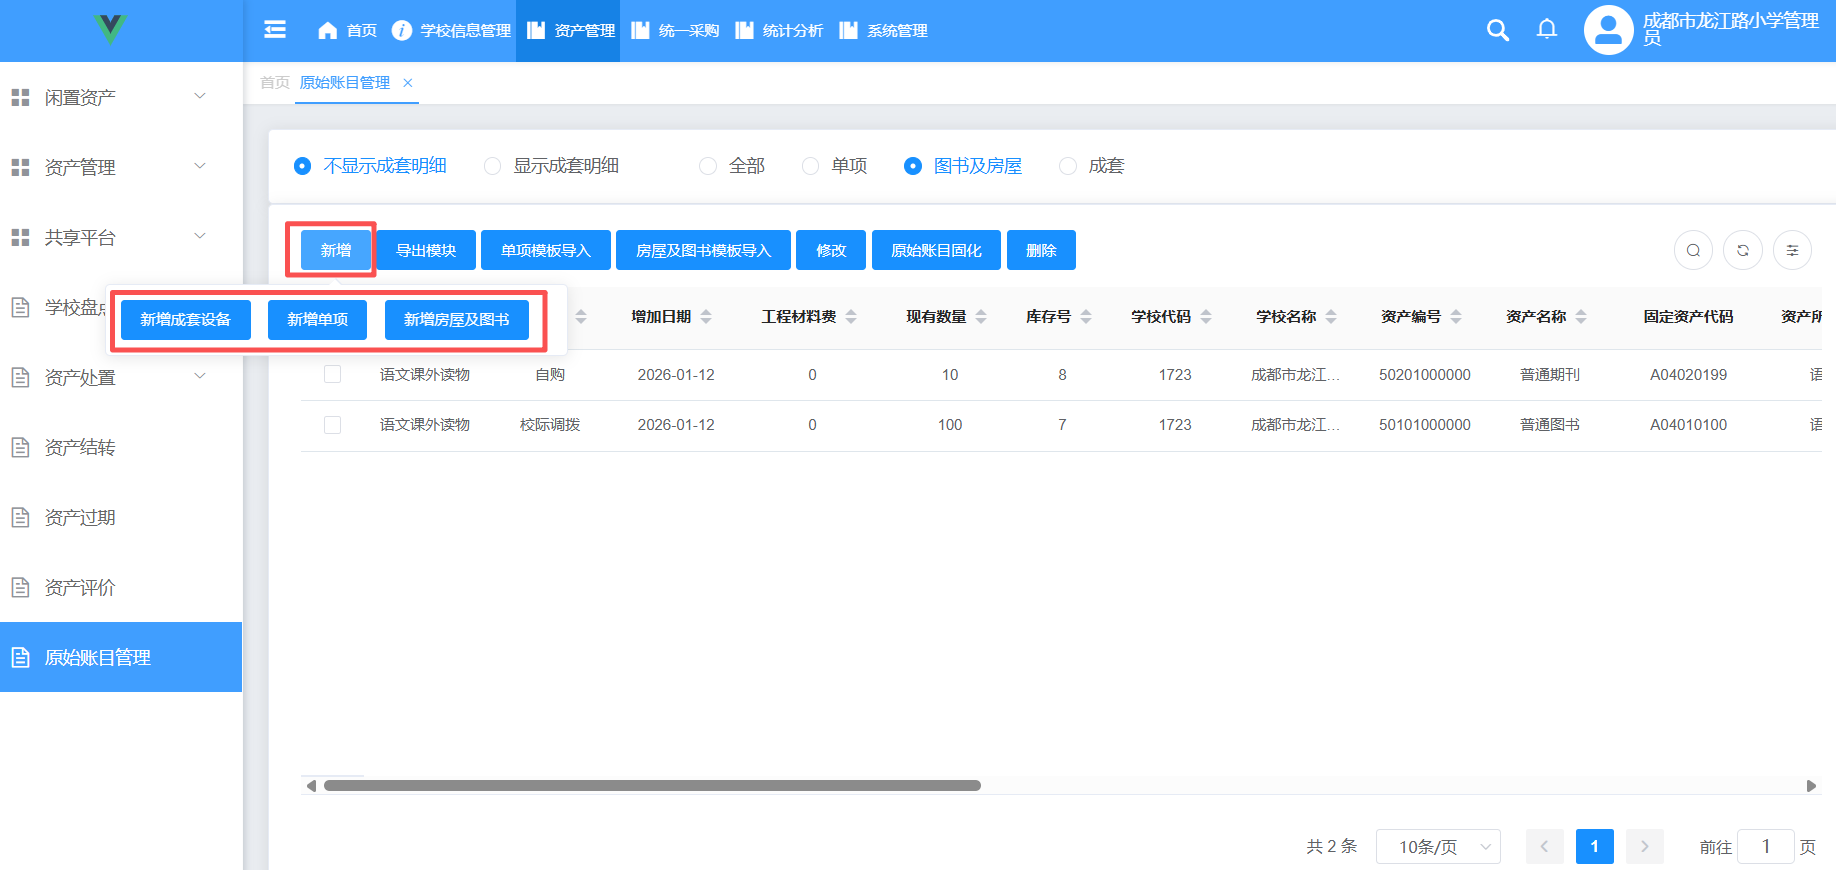Screen dimensions: 1836x870
Task: Click the user avatar icon
Action: (1608, 30)
